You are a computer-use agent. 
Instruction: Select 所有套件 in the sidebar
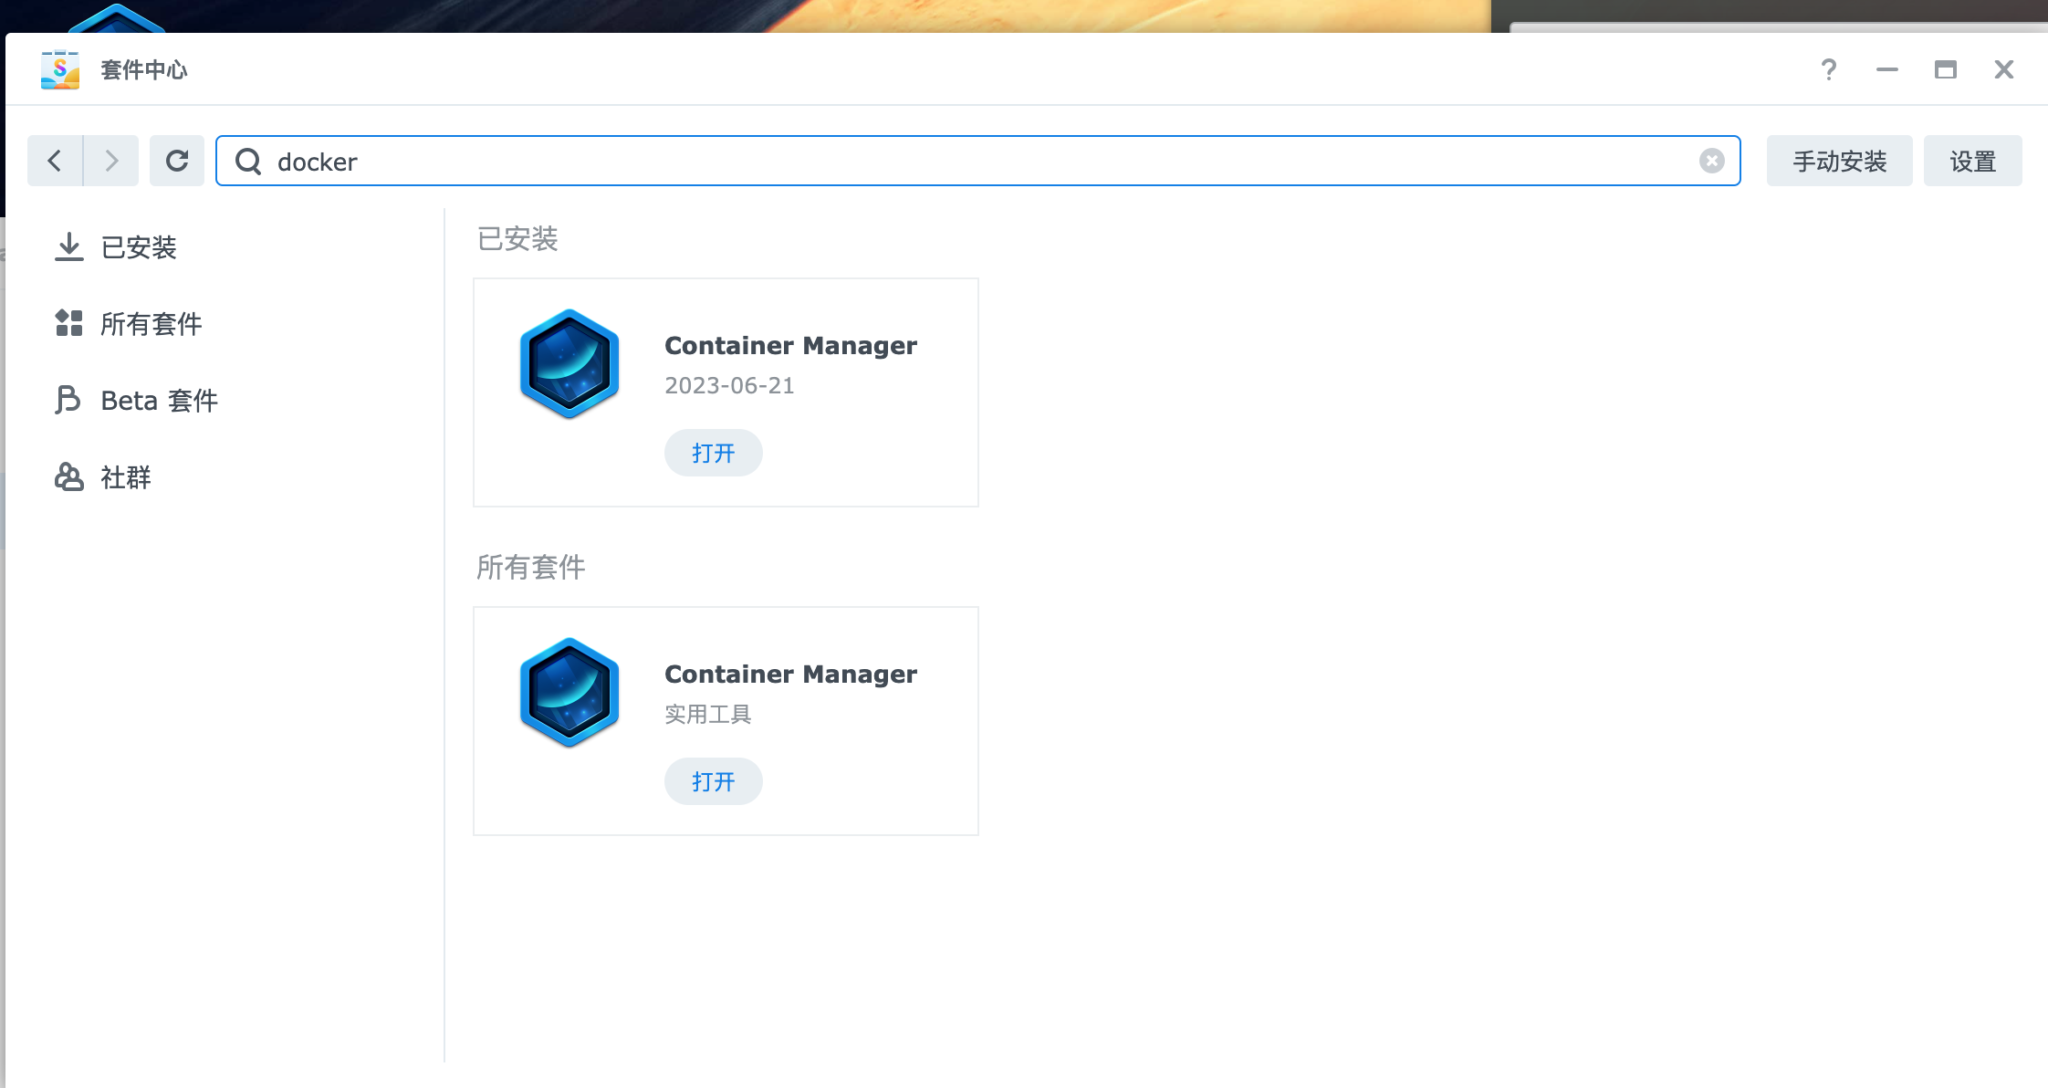coord(150,323)
